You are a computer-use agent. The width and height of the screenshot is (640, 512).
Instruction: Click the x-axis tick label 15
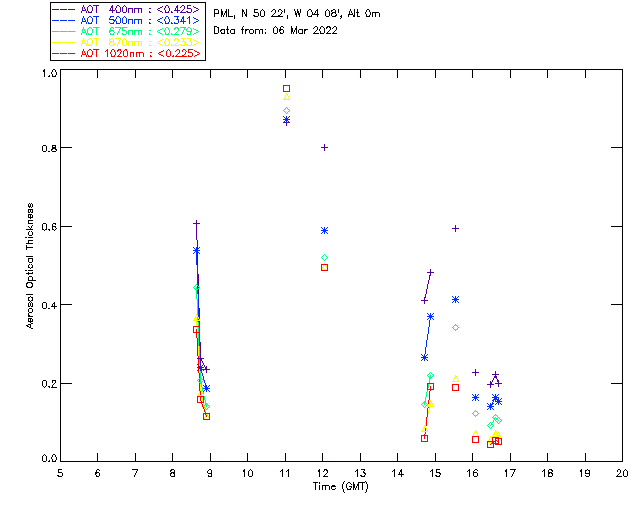click(x=435, y=473)
